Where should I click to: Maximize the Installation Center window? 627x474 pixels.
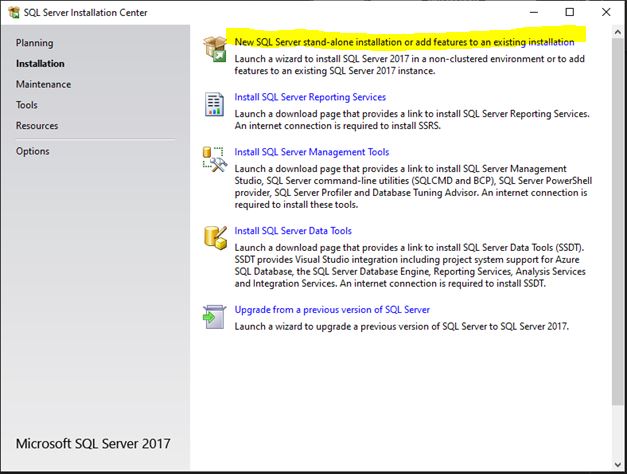tap(569, 12)
